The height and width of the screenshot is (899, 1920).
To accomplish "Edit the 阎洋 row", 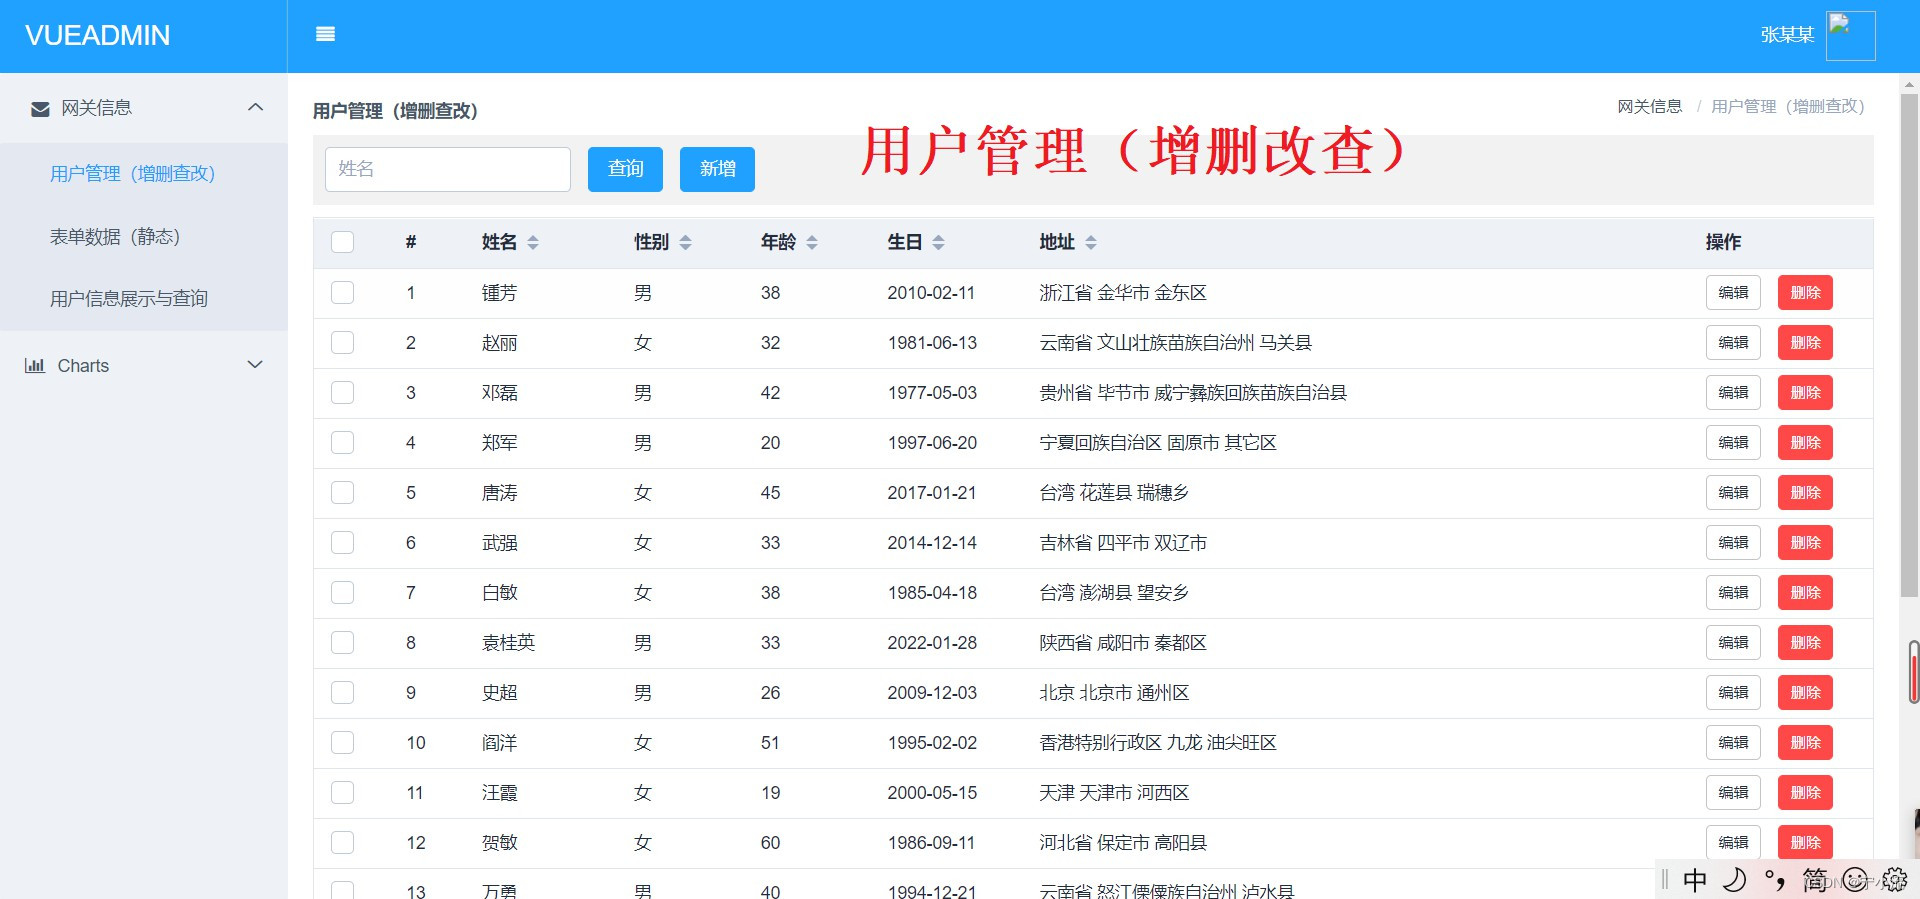I will point(1733,742).
